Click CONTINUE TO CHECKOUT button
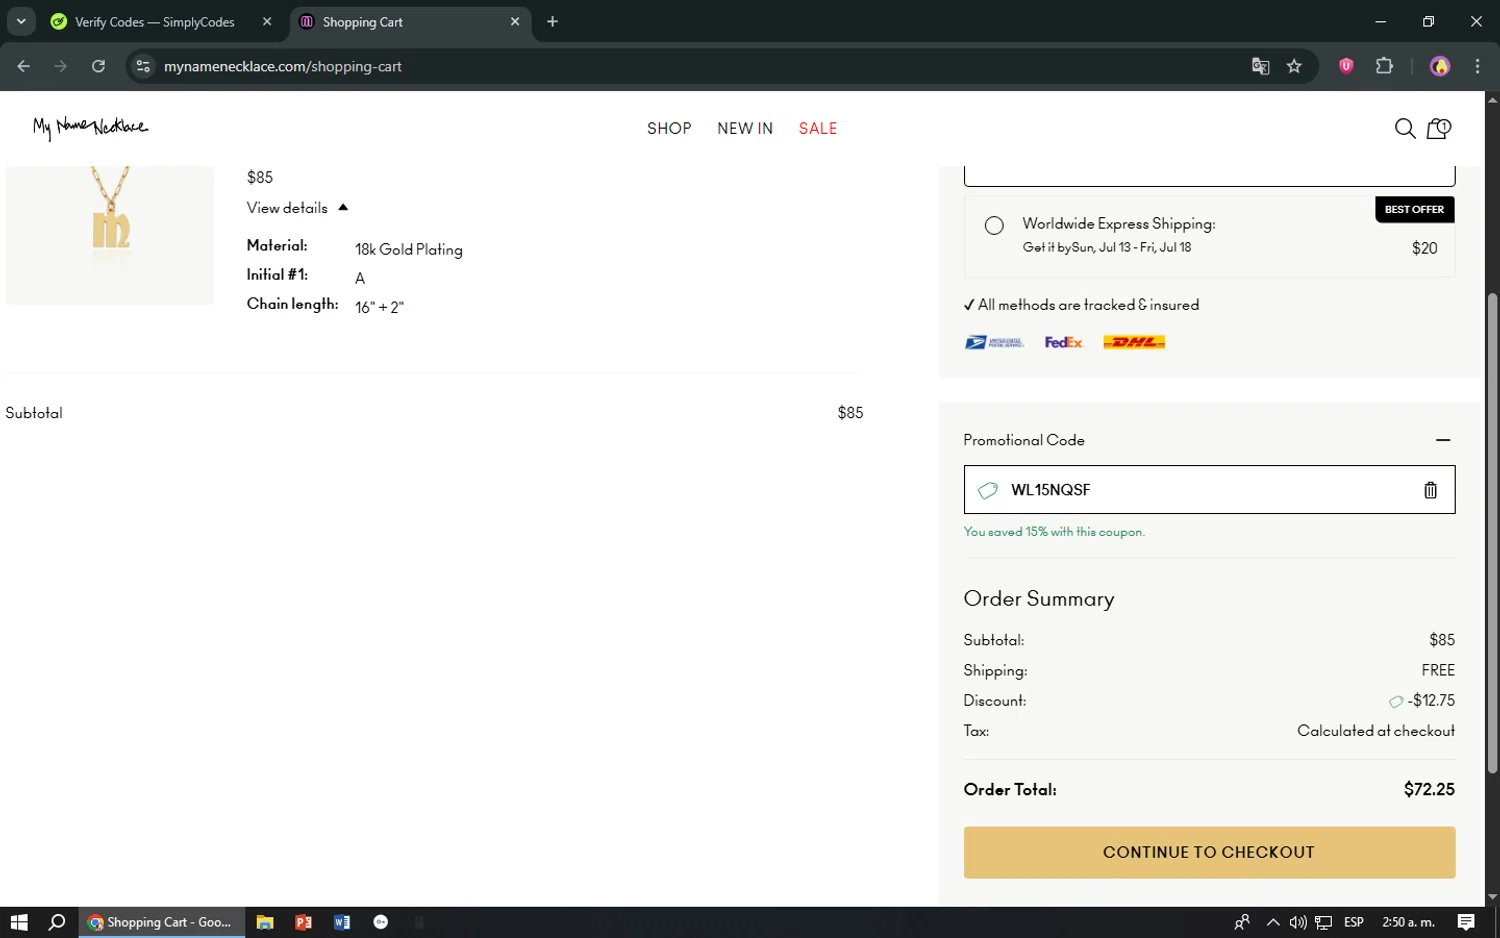The image size is (1500, 938). (1209, 852)
